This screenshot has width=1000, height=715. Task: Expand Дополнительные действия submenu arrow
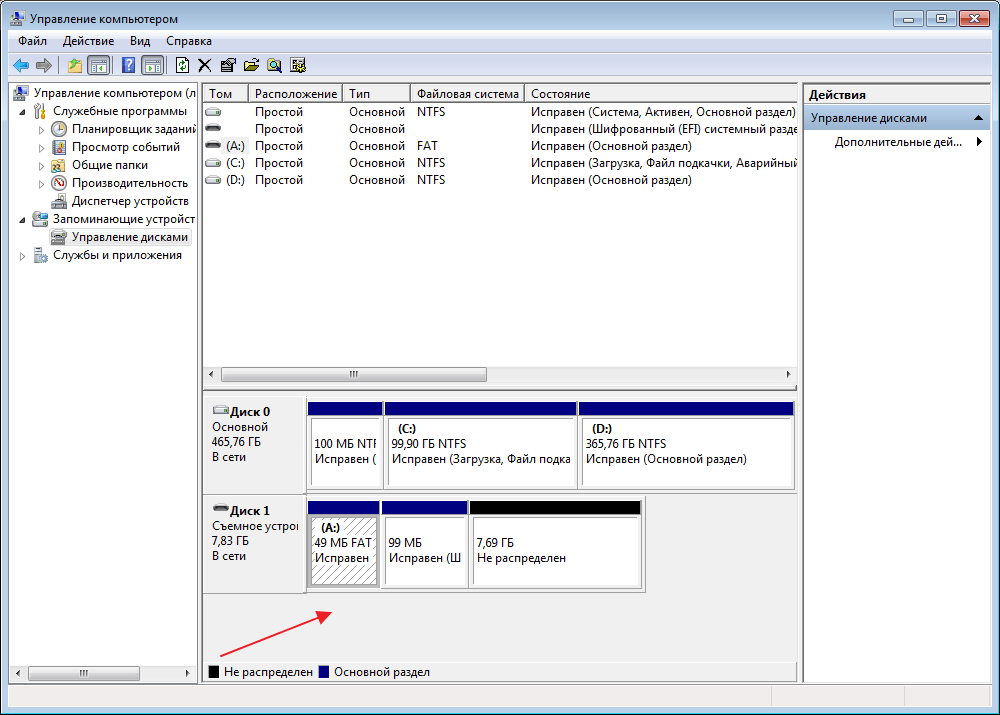click(978, 142)
